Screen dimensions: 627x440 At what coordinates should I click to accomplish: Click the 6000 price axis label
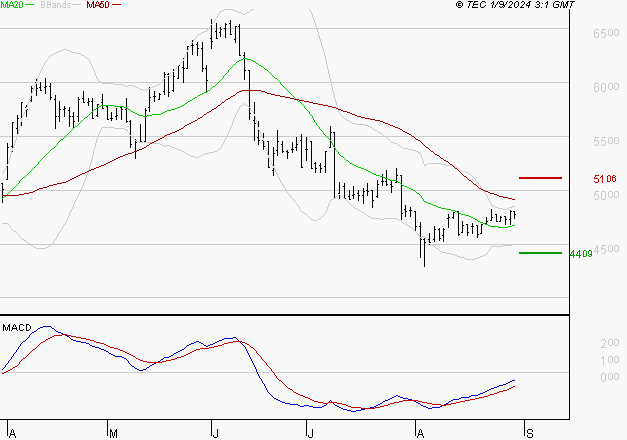(x=606, y=87)
